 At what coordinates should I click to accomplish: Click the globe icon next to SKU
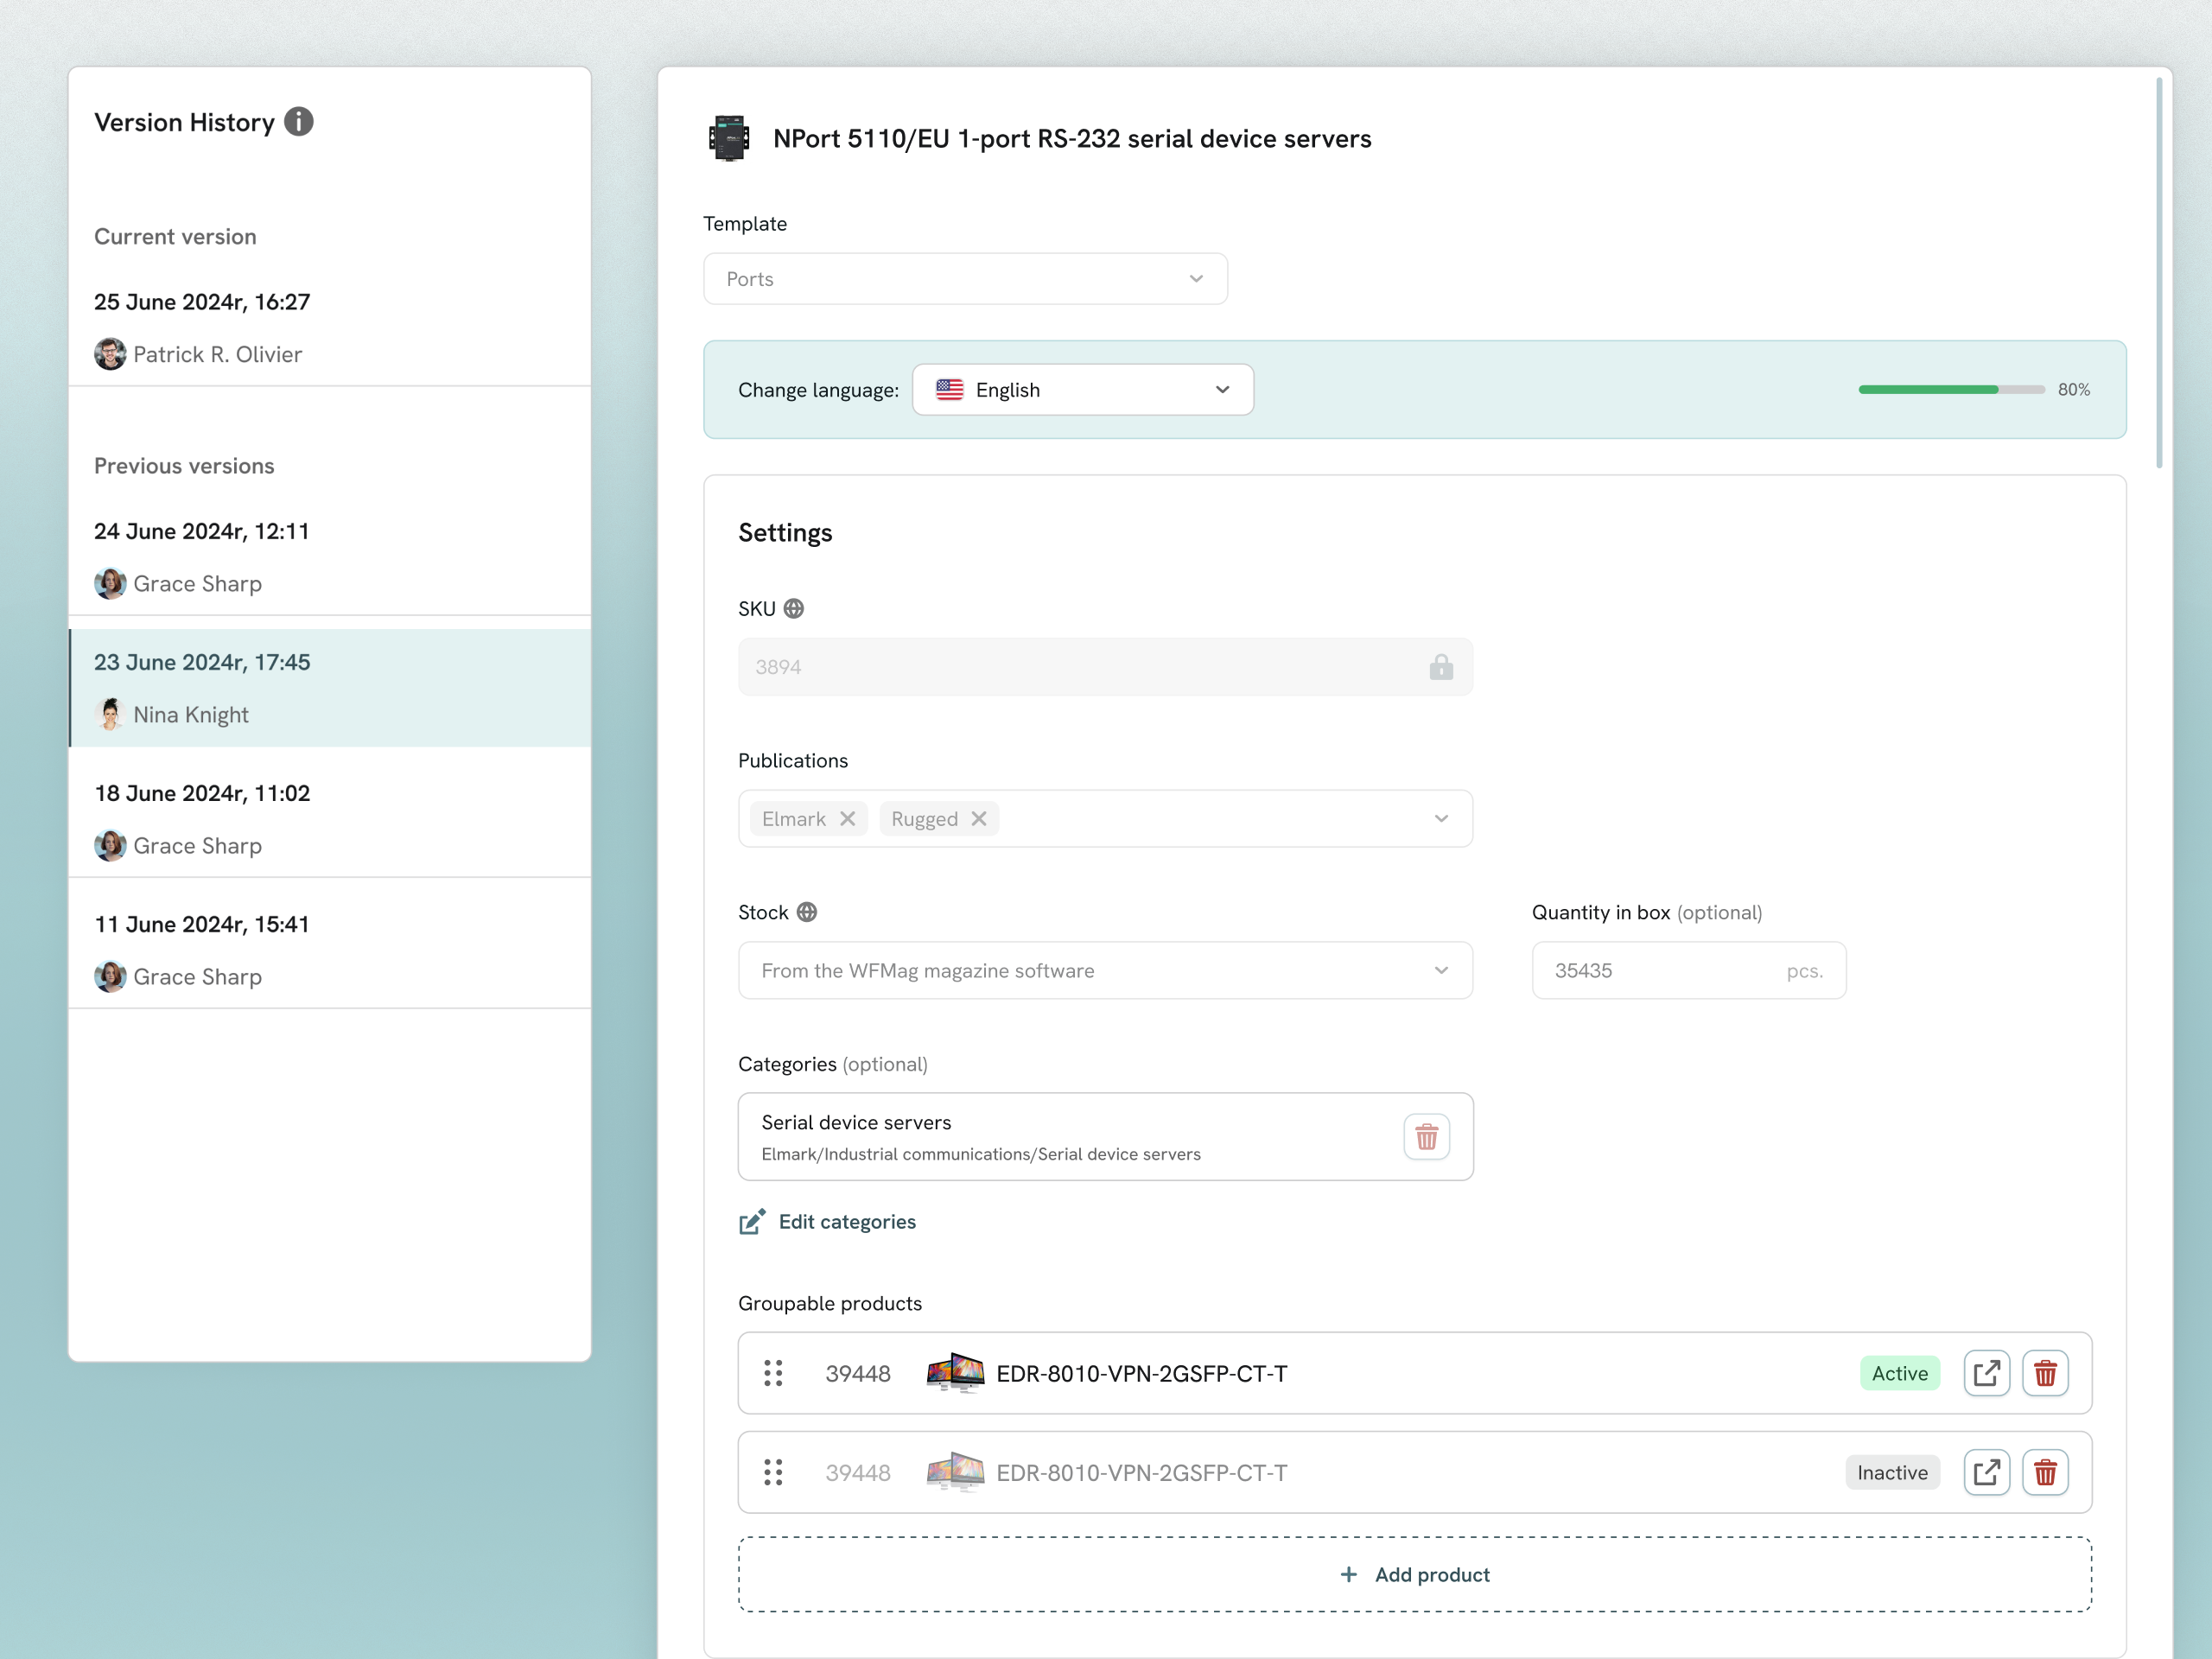[x=795, y=607]
